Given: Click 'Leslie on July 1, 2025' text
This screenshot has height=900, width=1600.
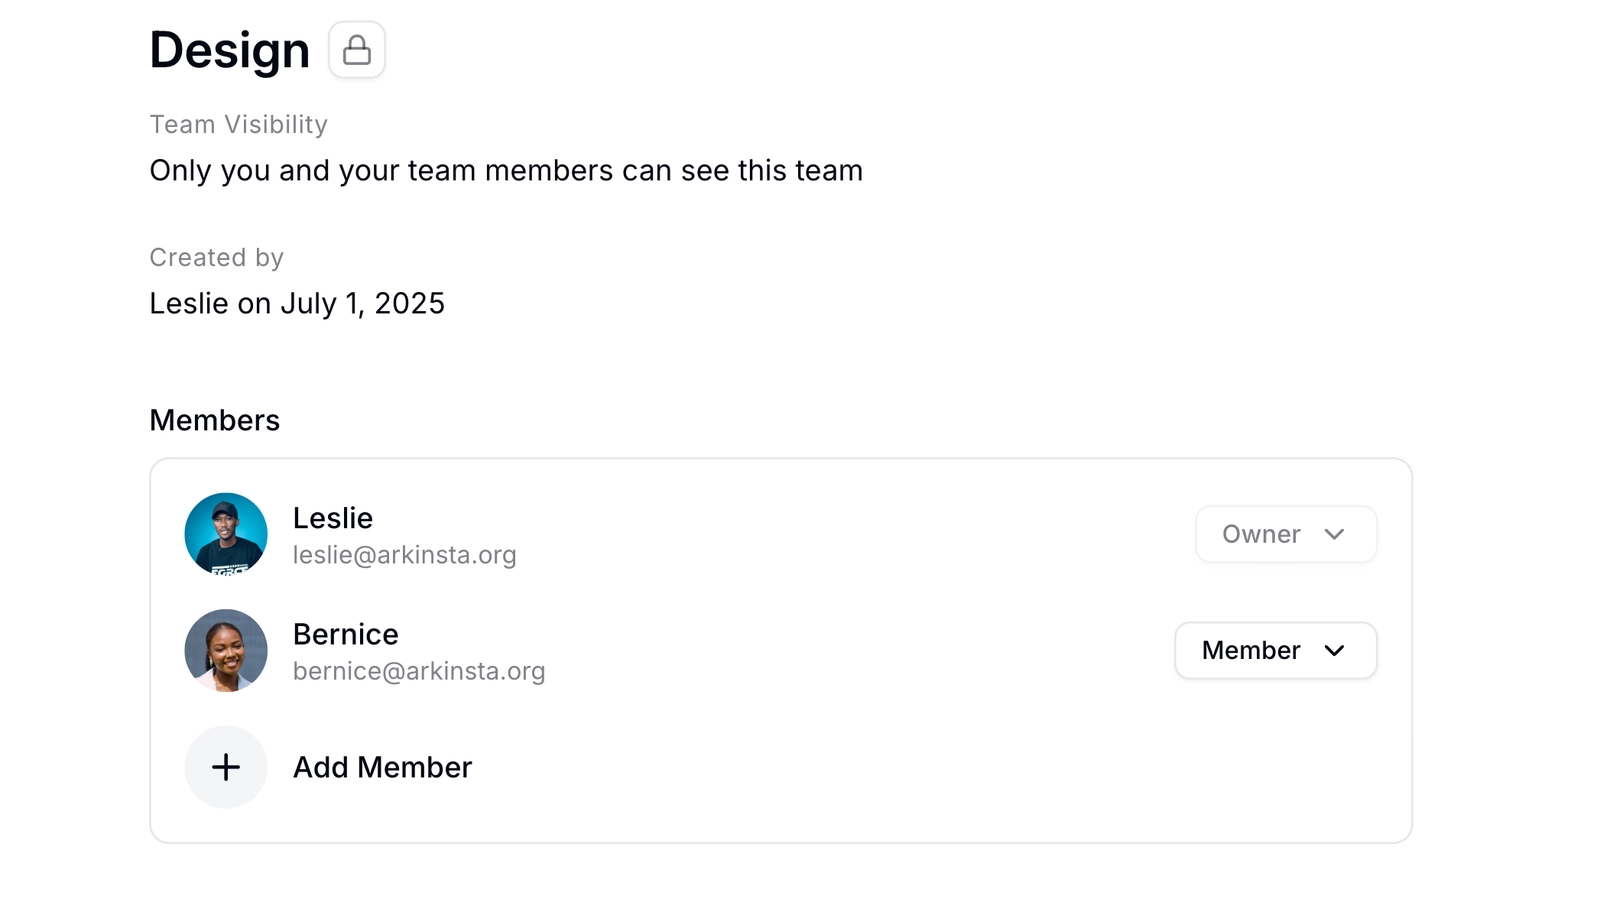Looking at the screenshot, I should point(297,303).
